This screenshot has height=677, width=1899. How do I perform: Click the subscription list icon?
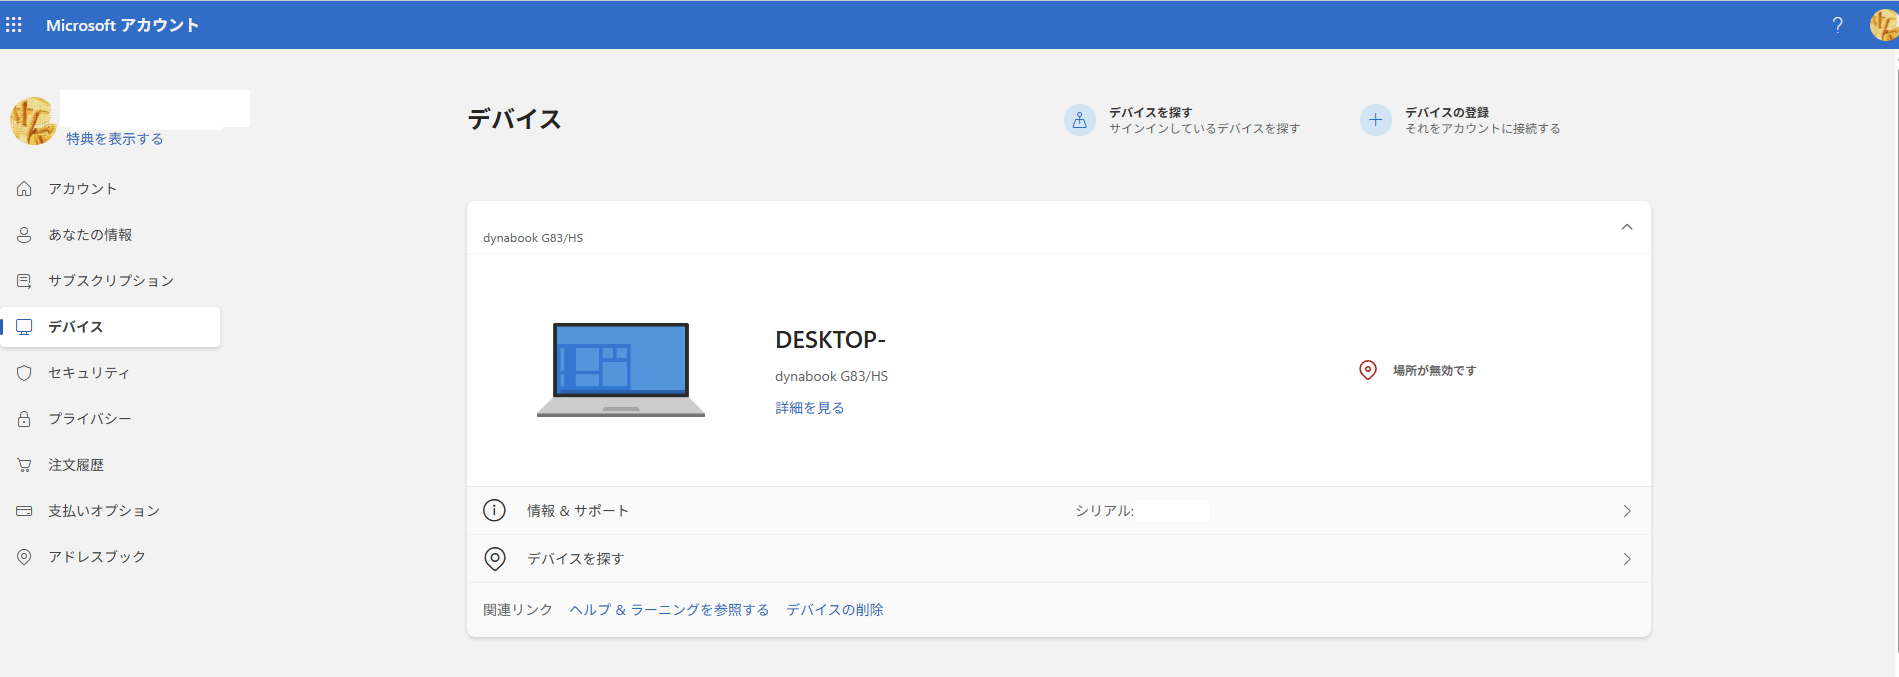click(24, 281)
